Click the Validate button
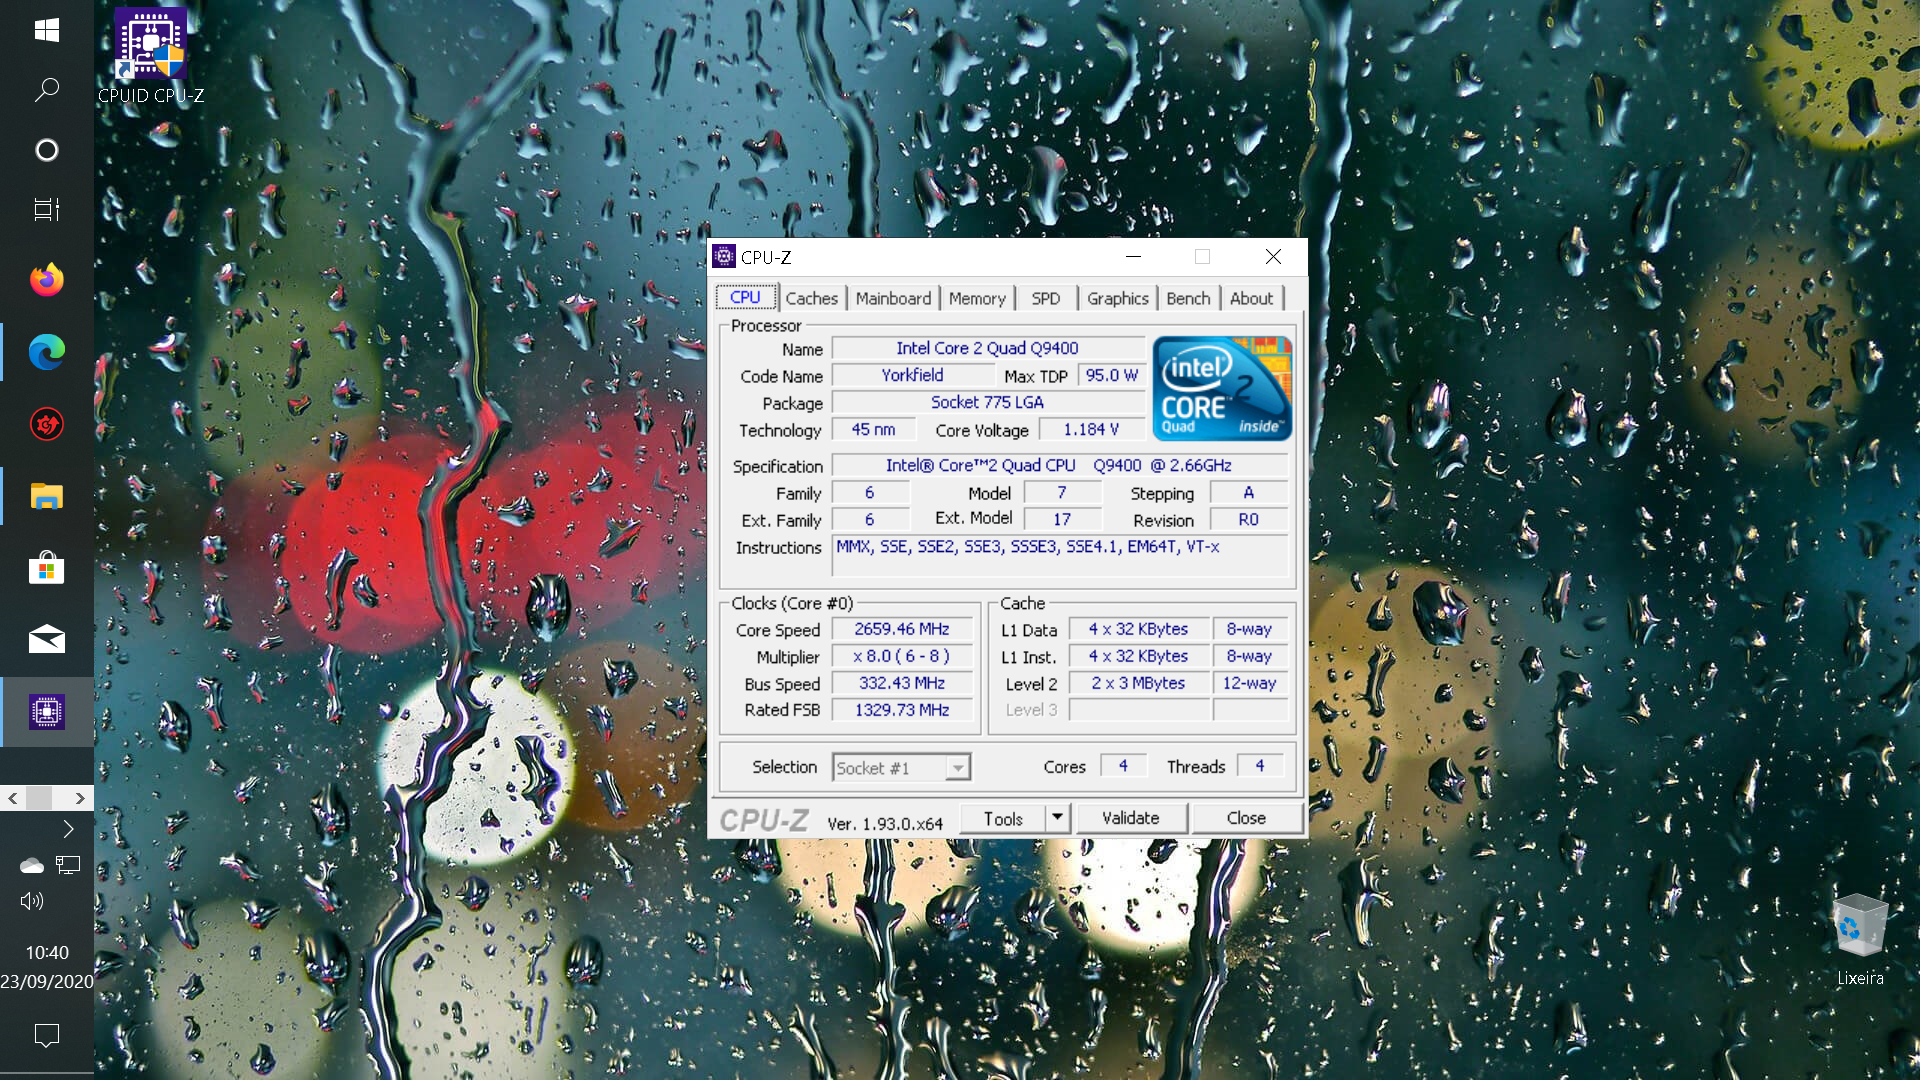 point(1131,818)
